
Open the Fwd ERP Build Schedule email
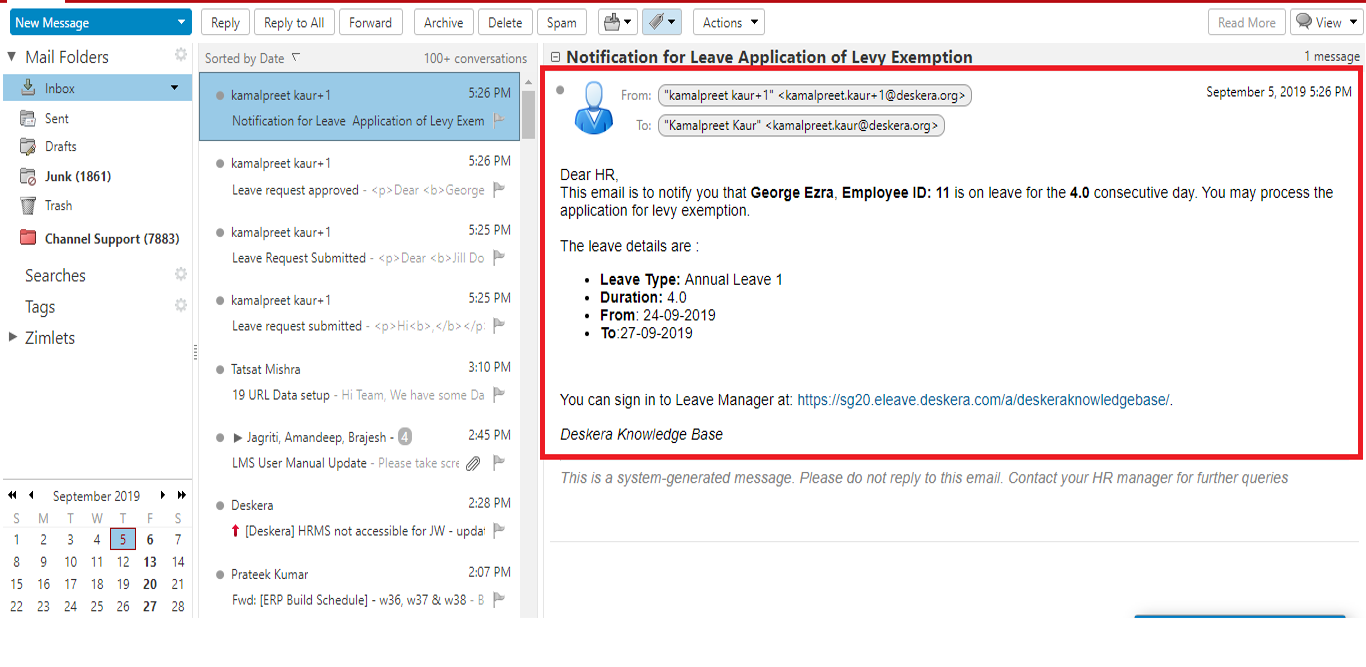click(360, 586)
